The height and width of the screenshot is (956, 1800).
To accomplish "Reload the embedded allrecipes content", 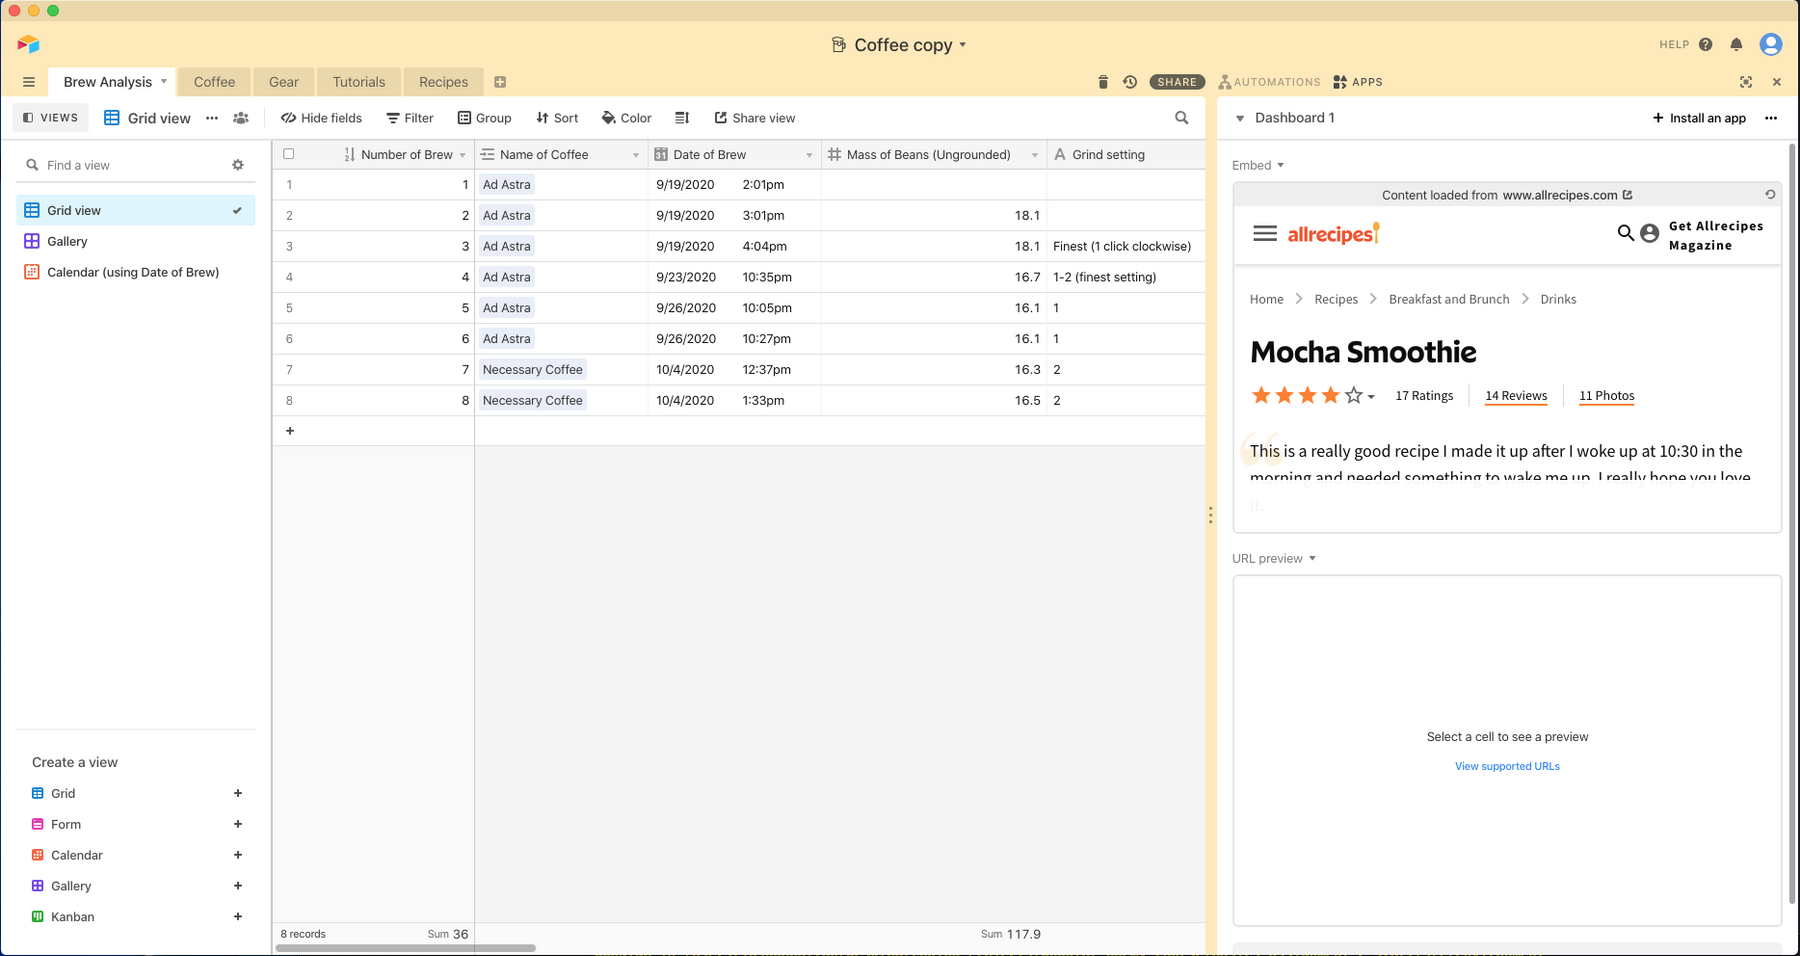I will click(1770, 195).
